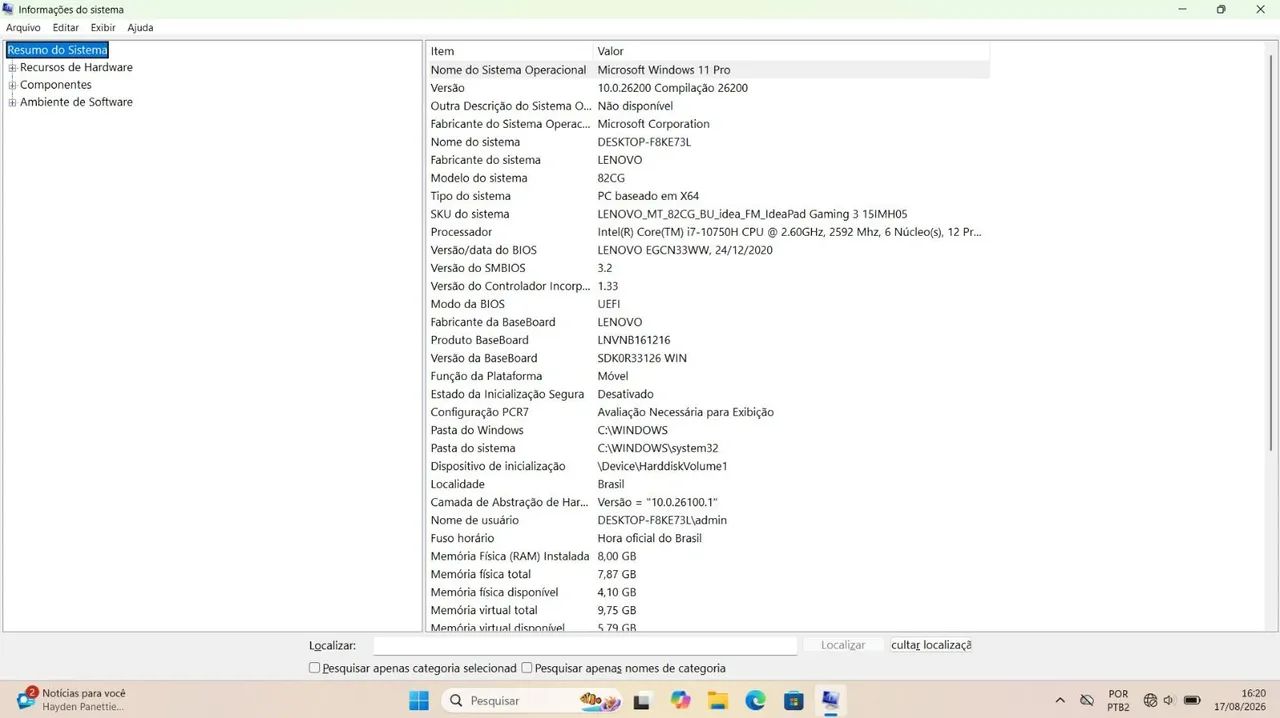Select the Função da Plataforma row

[708, 376]
